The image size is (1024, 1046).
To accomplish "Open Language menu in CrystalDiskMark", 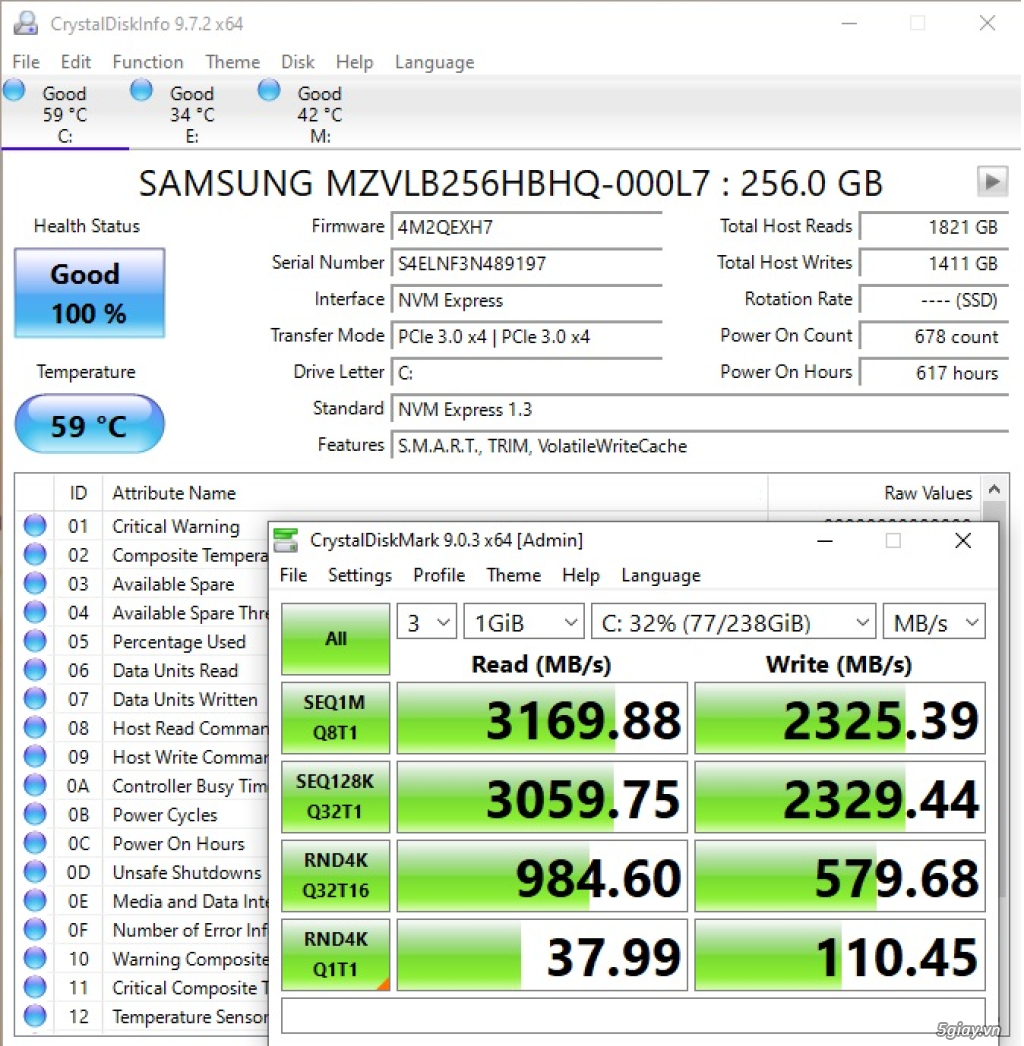I will (x=660, y=575).
